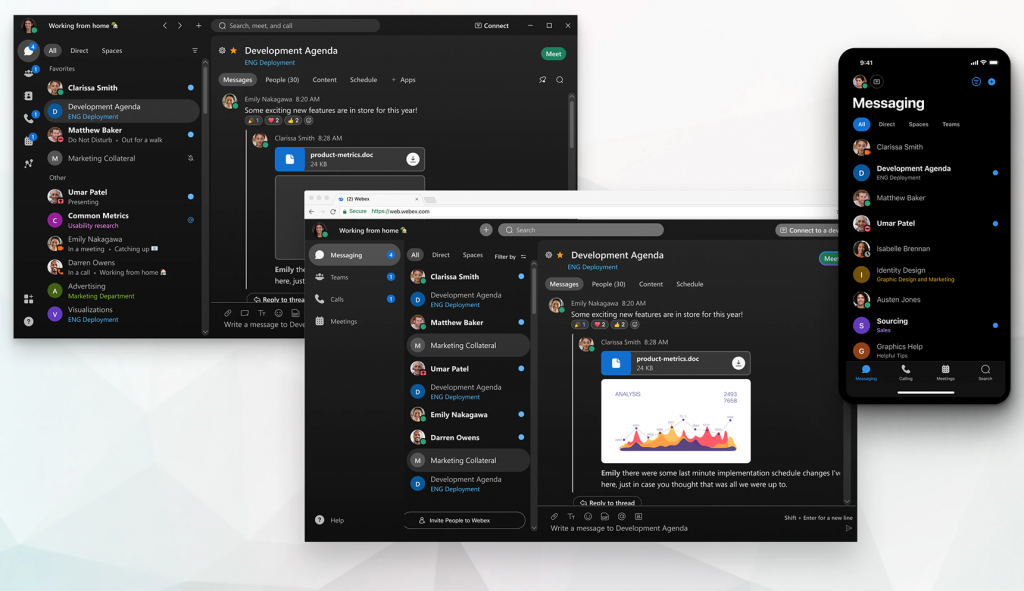Viewport: 1024px width, 591px height.
Task: Open Teams icon in desktop app sidebar
Action: [29, 72]
